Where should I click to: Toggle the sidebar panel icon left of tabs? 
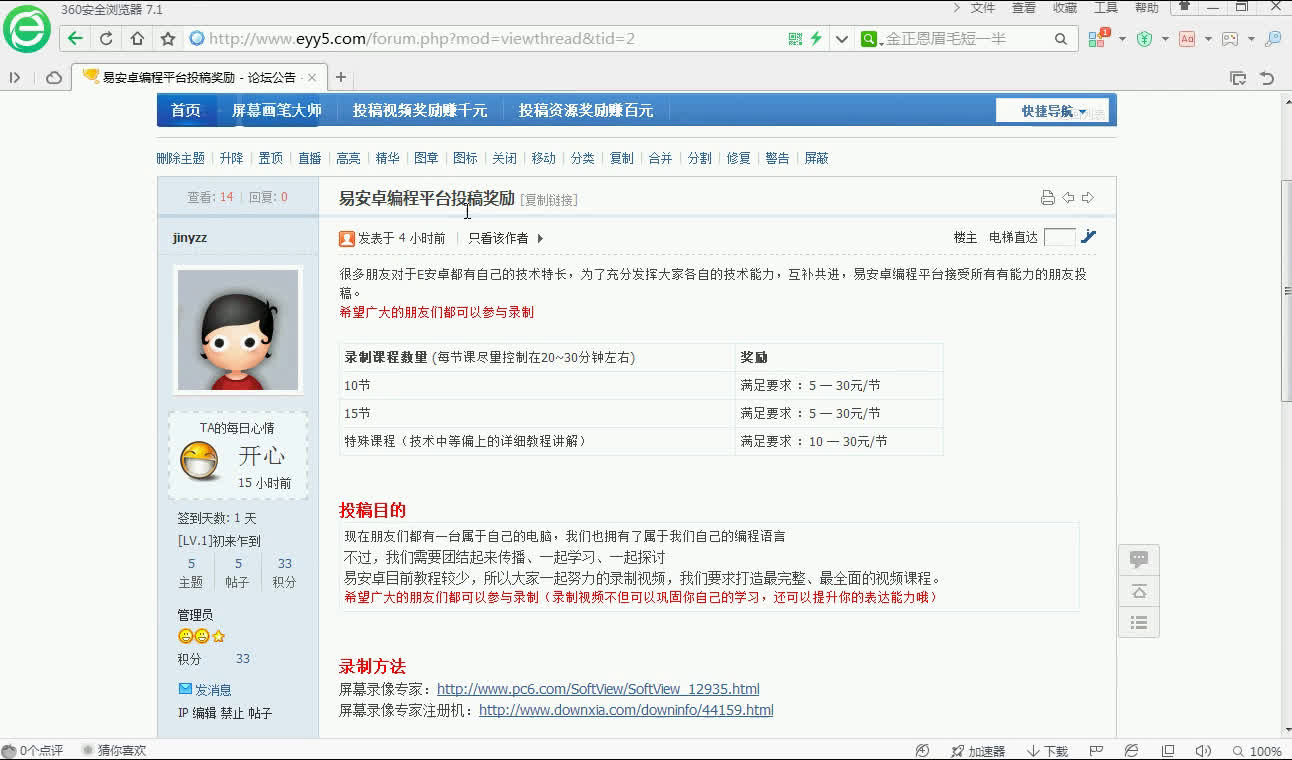15,77
